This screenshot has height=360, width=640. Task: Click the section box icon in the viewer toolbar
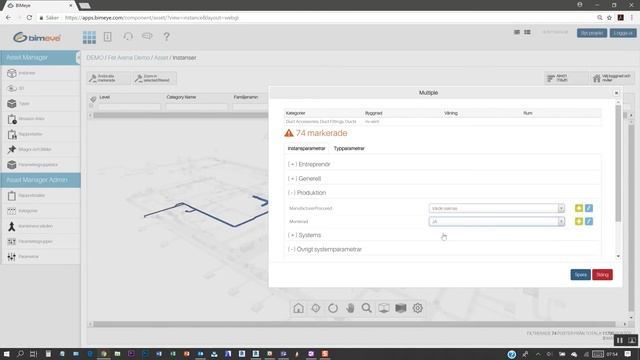(x=401, y=308)
